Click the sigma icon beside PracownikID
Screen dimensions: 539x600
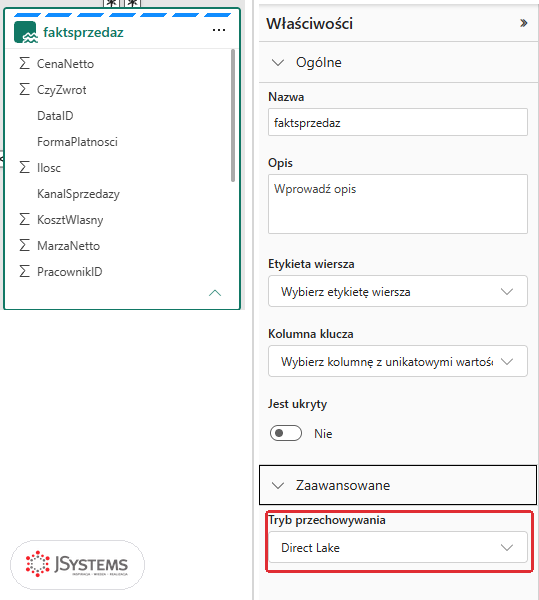[x=24, y=271]
